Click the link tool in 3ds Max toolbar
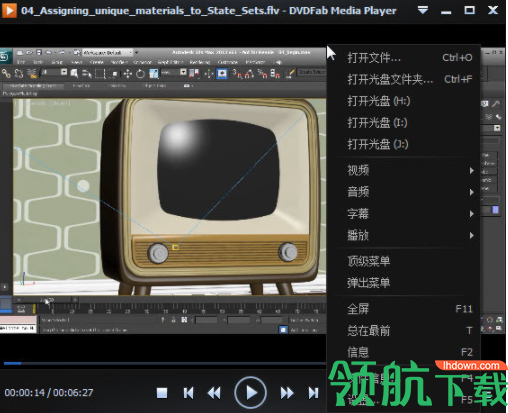This screenshot has width=508, height=413. pyautogui.click(x=6, y=73)
